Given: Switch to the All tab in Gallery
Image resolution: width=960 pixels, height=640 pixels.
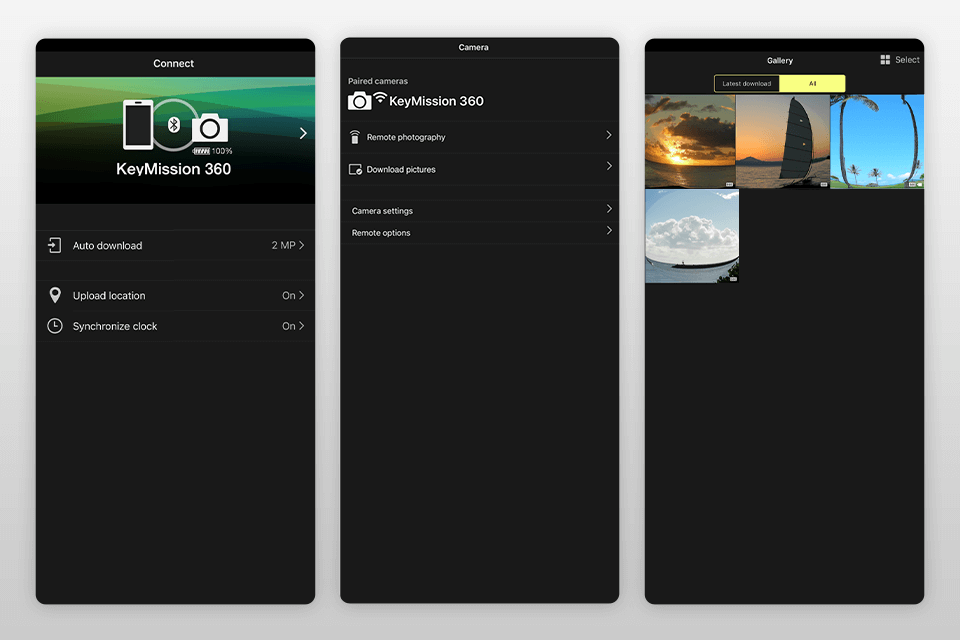Looking at the screenshot, I should click(812, 83).
